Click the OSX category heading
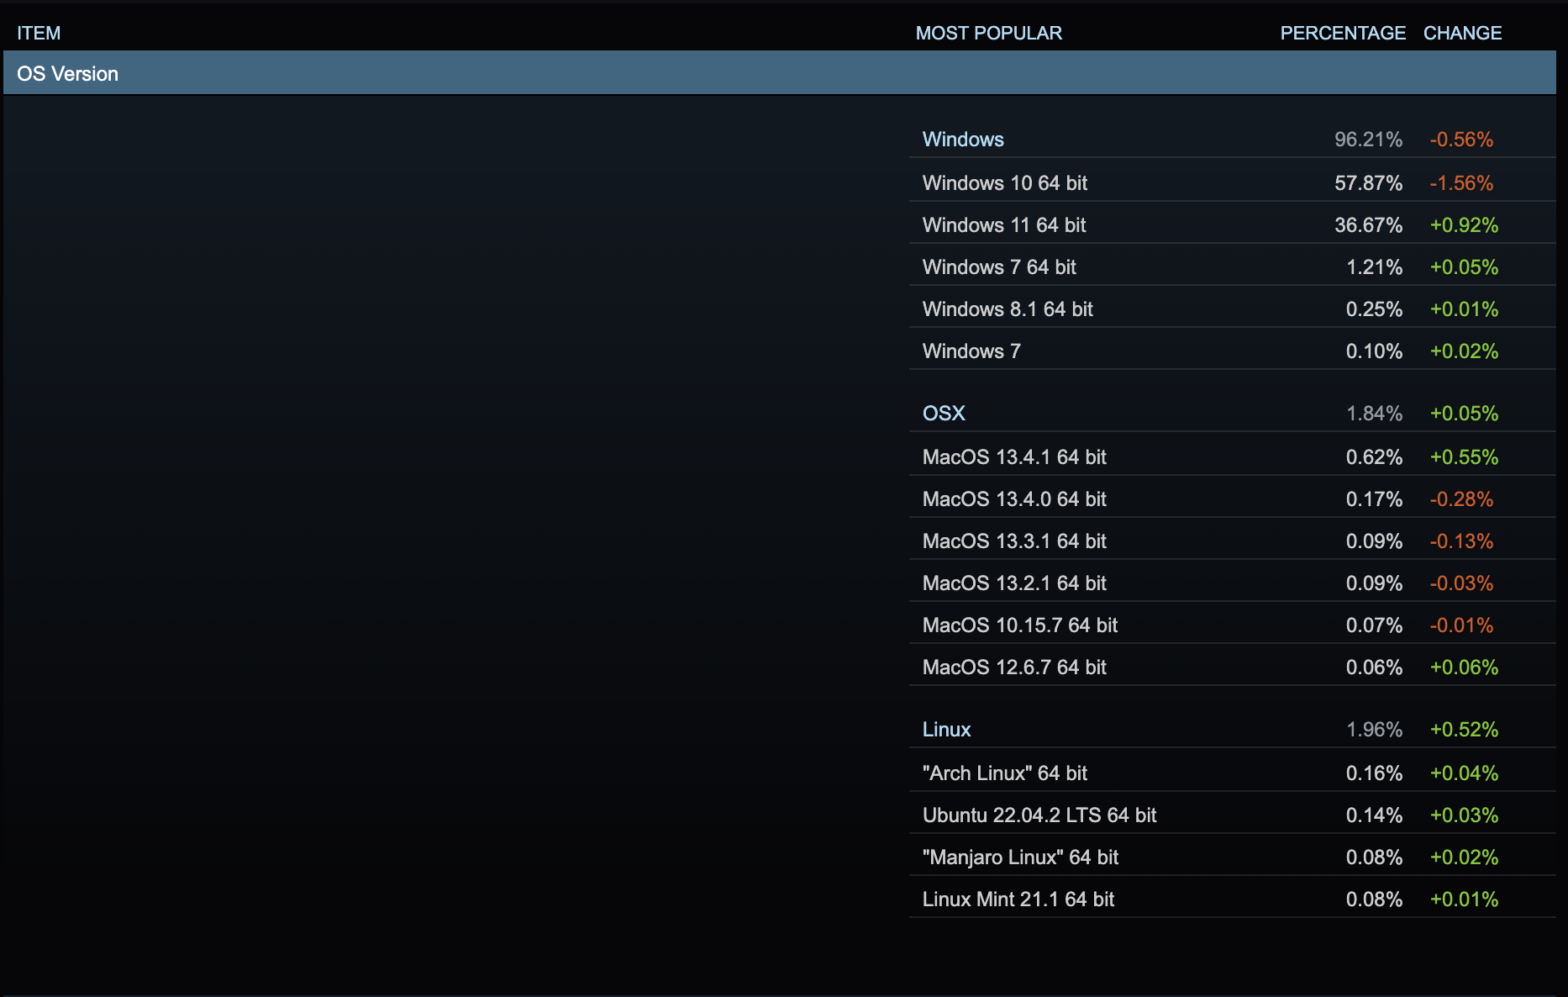This screenshot has height=997, width=1568. (943, 413)
